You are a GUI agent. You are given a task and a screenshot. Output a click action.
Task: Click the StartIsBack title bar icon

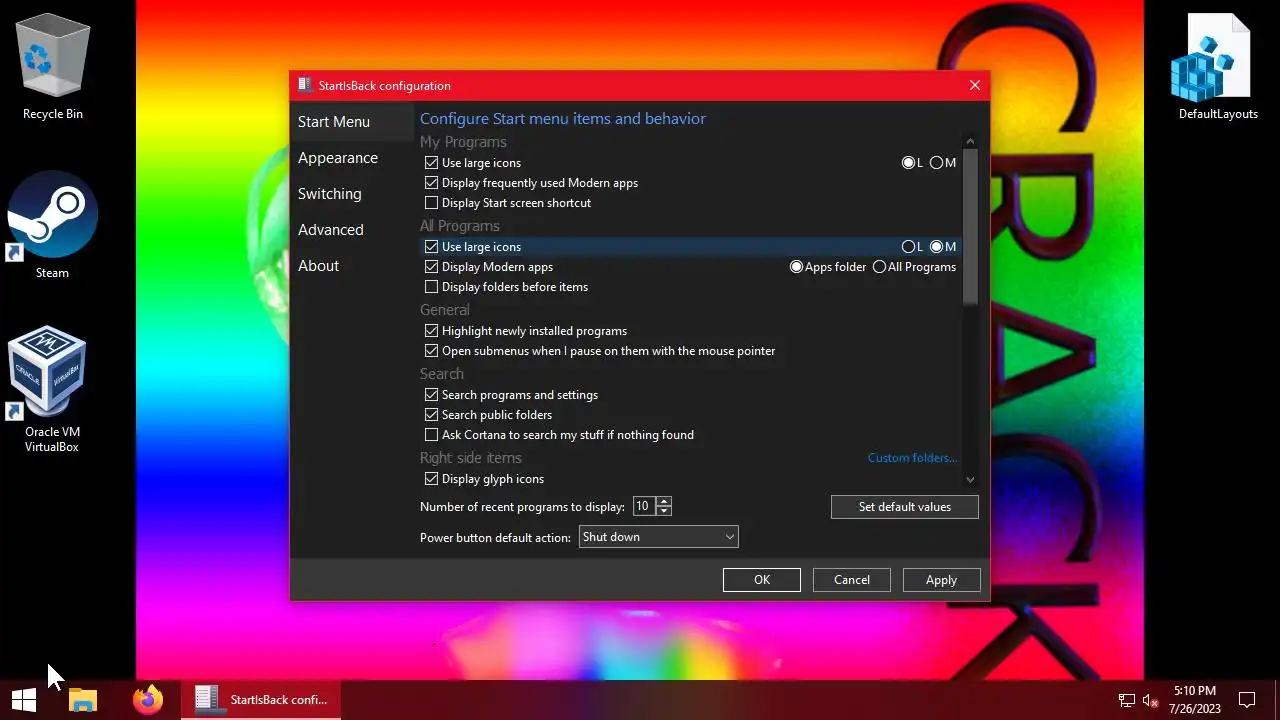(305, 85)
